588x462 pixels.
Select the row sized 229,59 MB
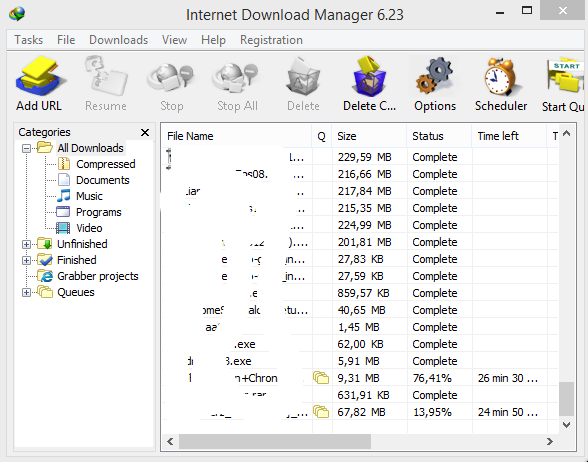coord(361,157)
